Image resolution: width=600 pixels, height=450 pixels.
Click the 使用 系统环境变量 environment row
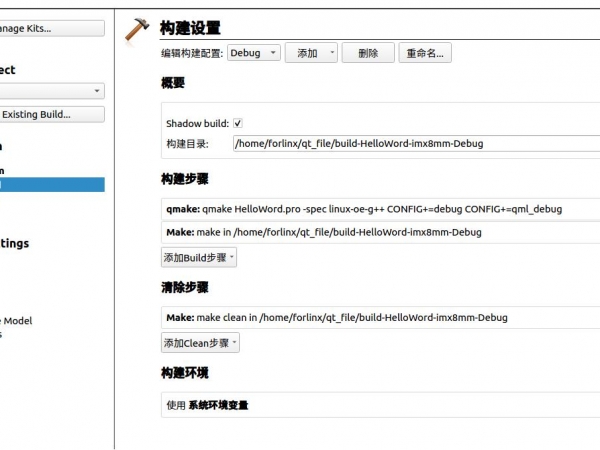[x=380, y=405]
